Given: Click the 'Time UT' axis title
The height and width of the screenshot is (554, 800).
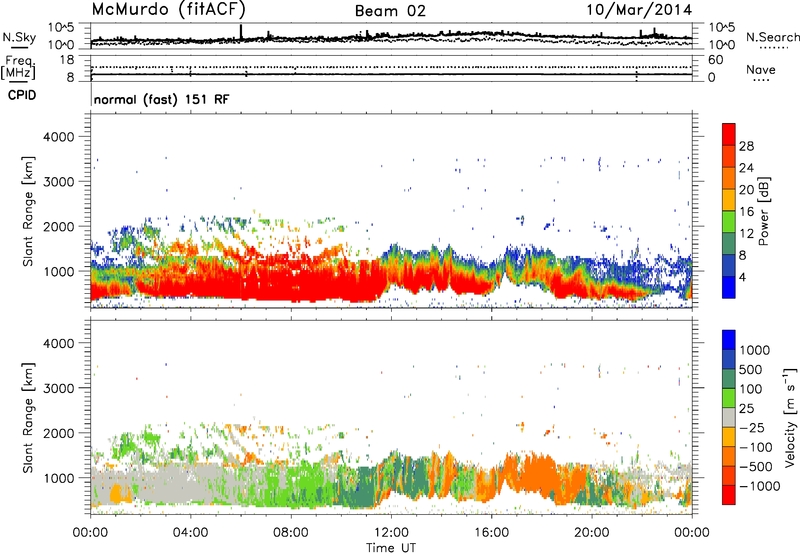Looking at the screenshot, I should coord(391,547).
